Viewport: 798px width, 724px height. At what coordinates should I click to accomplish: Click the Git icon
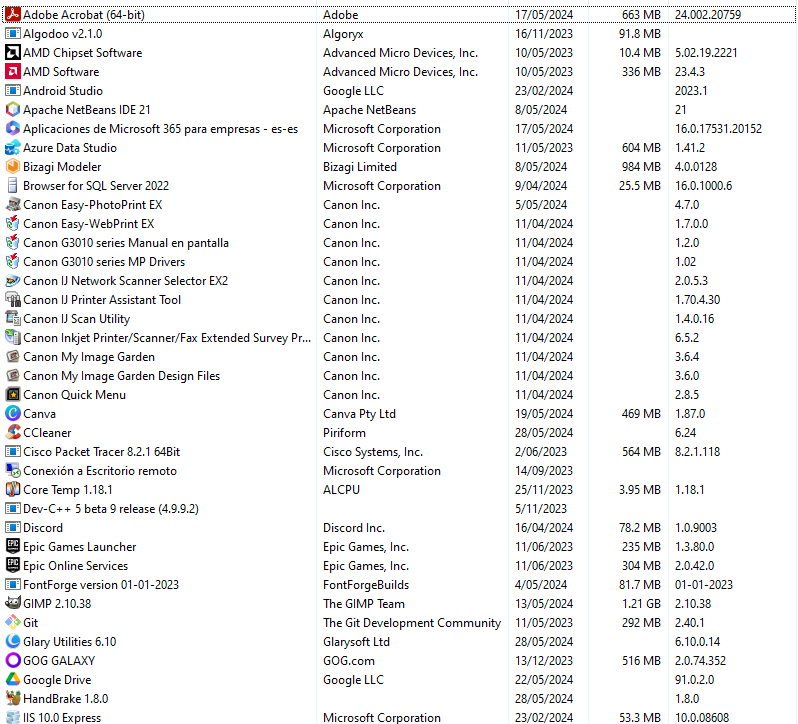tap(13, 622)
